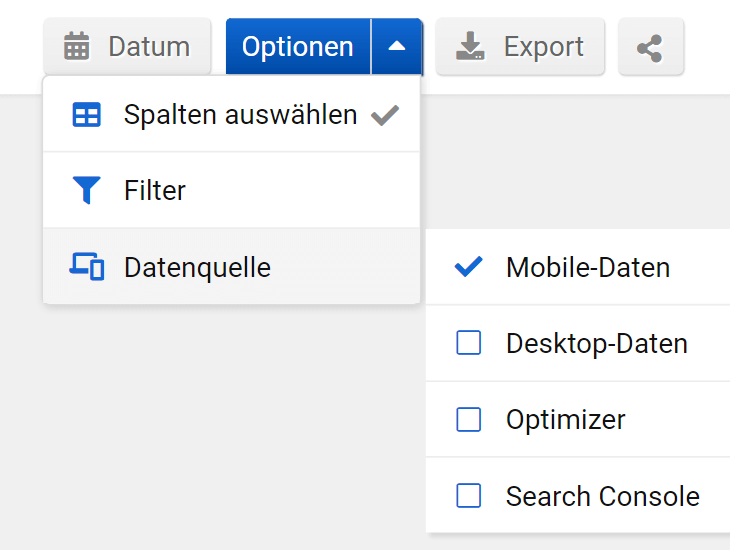The width and height of the screenshot is (730, 550).
Task: Click the blue funnel filter icon
Action: (x=87, y=190)
